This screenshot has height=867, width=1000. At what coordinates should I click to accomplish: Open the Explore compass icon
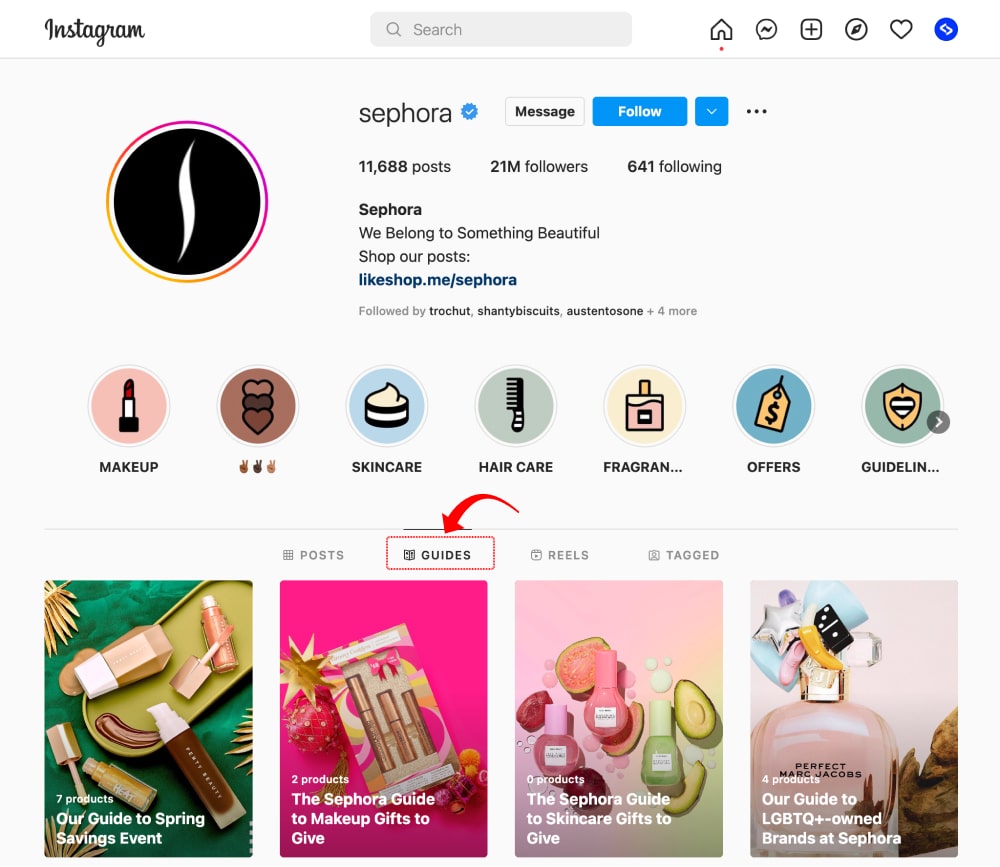tap(856, 29)
